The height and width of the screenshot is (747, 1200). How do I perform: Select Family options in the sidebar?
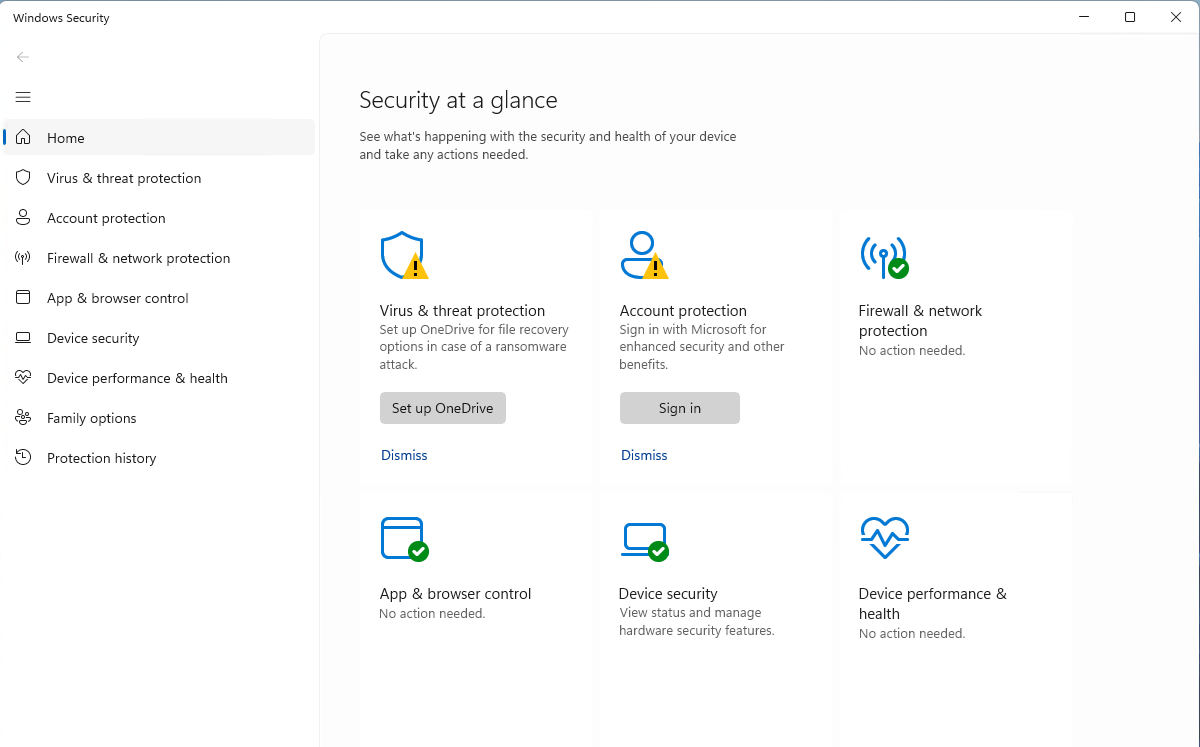pos(91,418)
